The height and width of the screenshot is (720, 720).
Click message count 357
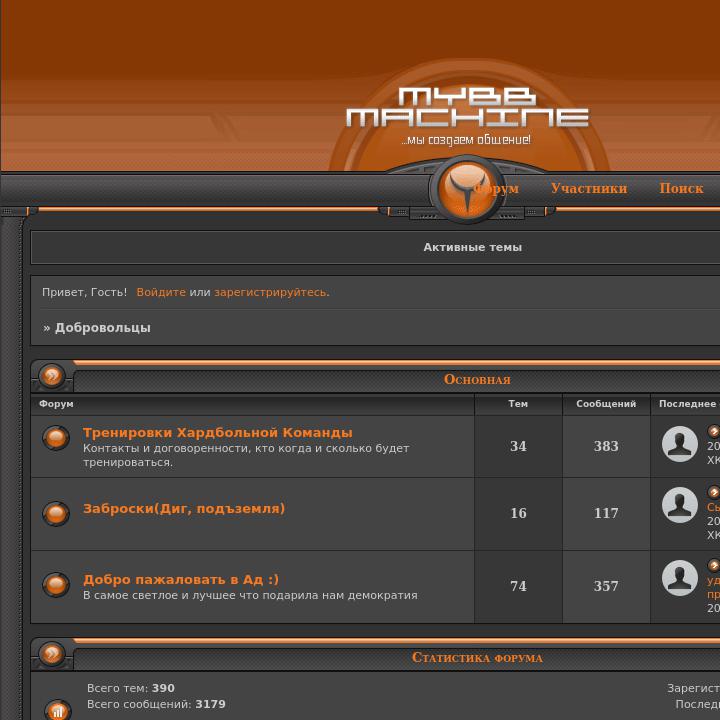[x=606, y=586]
